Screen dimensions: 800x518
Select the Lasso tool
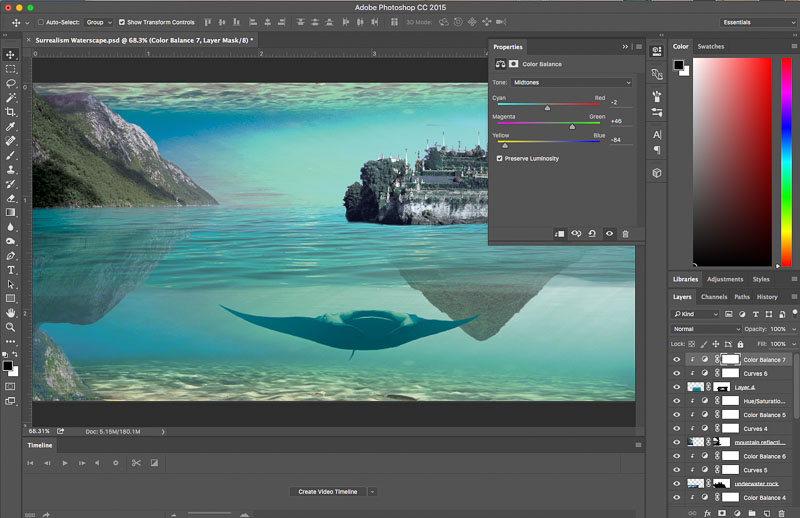tap(10, 83)
